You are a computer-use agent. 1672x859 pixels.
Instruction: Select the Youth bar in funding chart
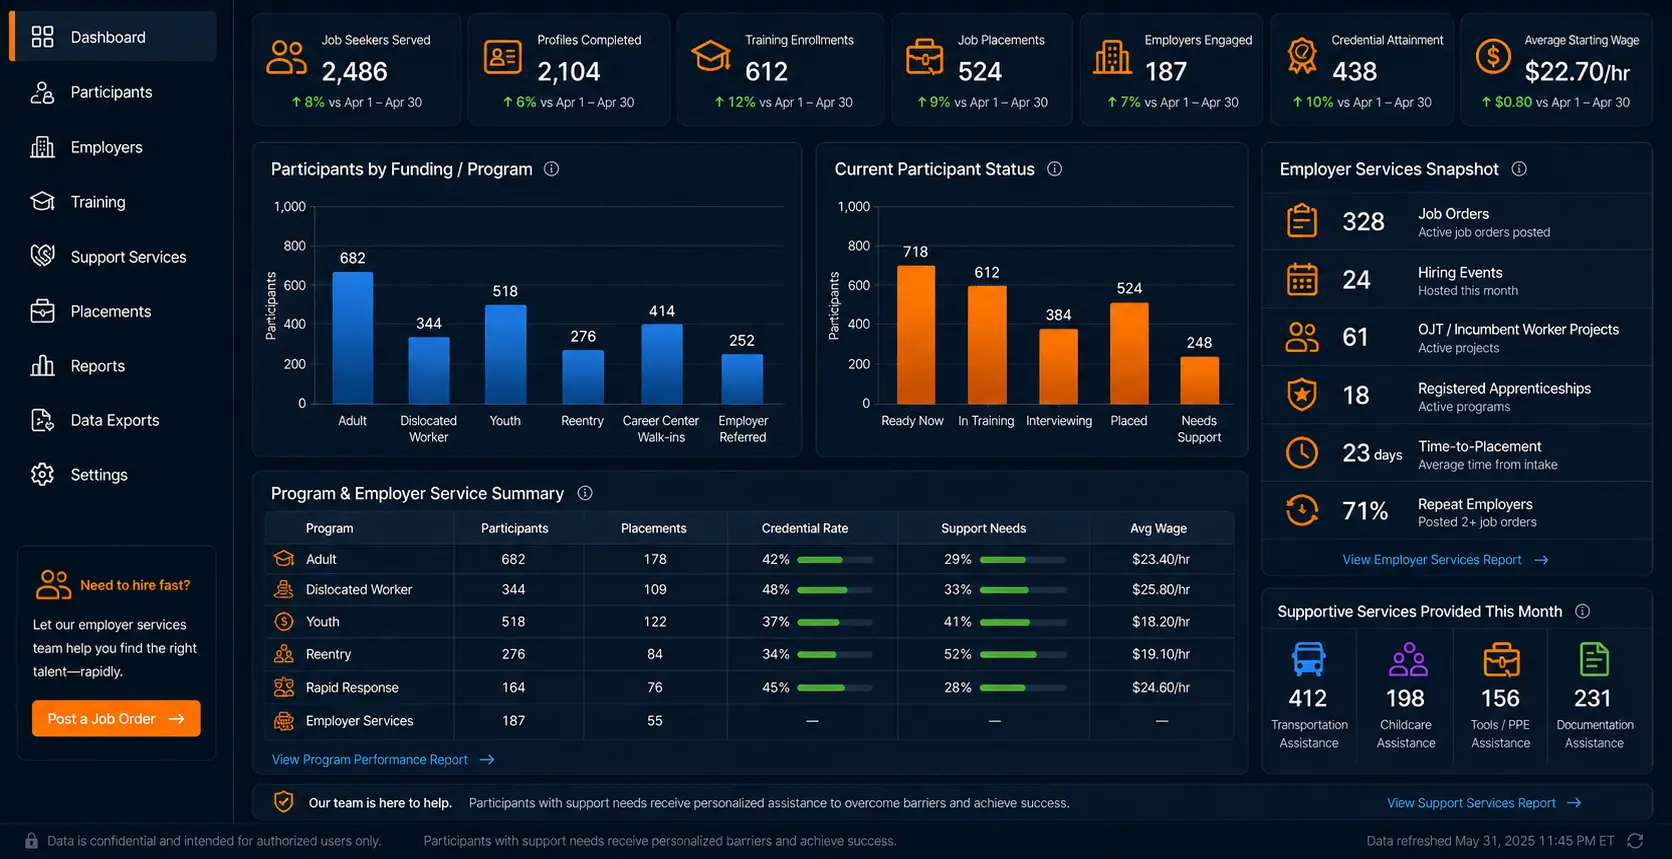tap(505, 354)
